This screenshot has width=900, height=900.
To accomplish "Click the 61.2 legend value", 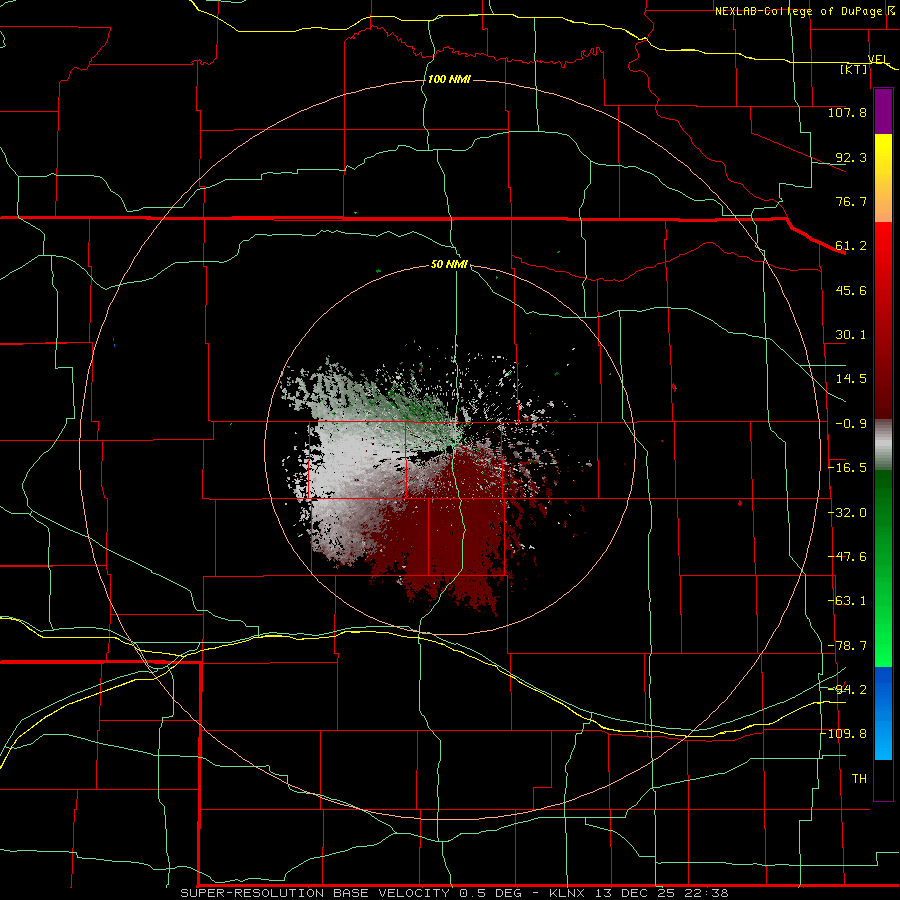I will tap(851, 246).
